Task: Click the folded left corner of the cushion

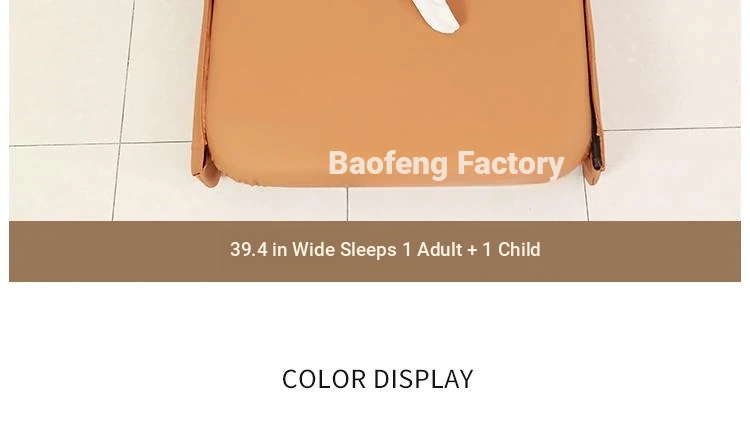Action: [x=206, y=165]
